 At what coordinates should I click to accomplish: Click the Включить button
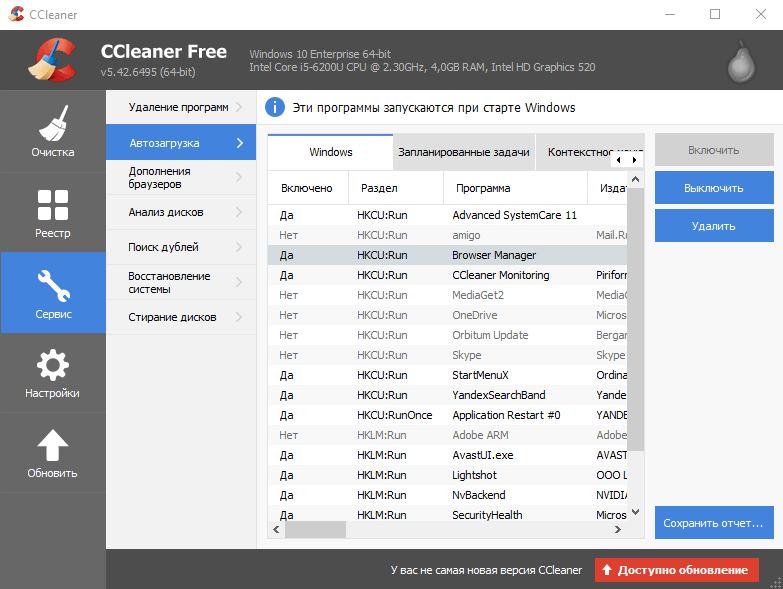(714, 150)
